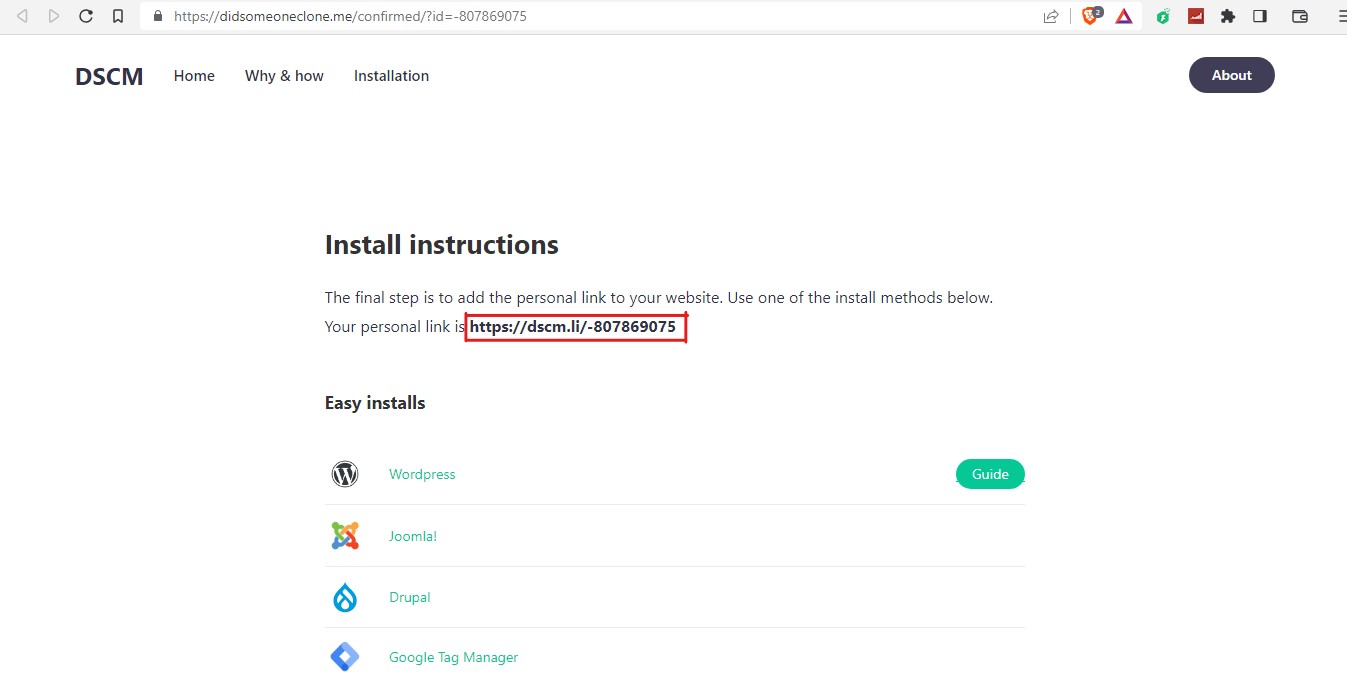Click the Joomla logo icon
Viewport: 1347px width, 697px height.
click(345, 536)
